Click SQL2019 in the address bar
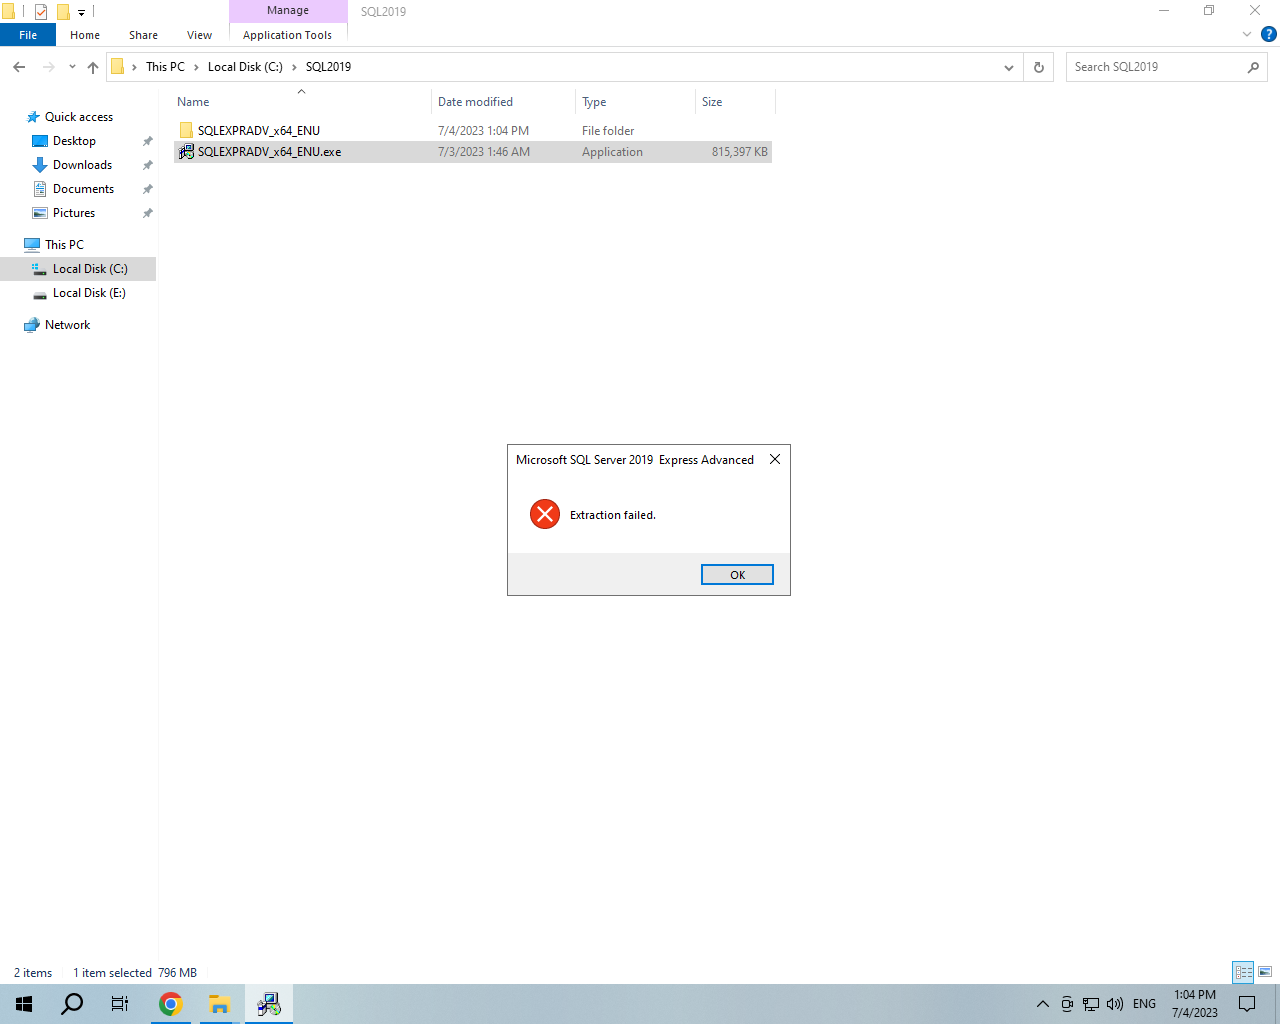The width and height of the screenshot is (1280, 1024). click(328, 67)
